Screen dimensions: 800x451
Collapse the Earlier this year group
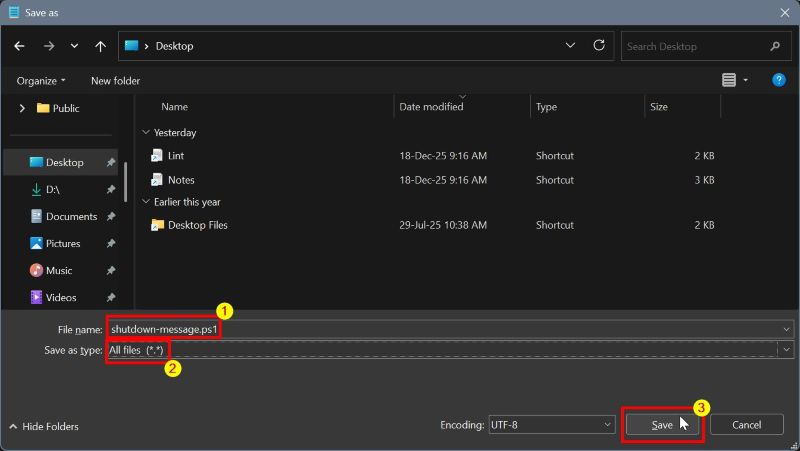[145, 202]
